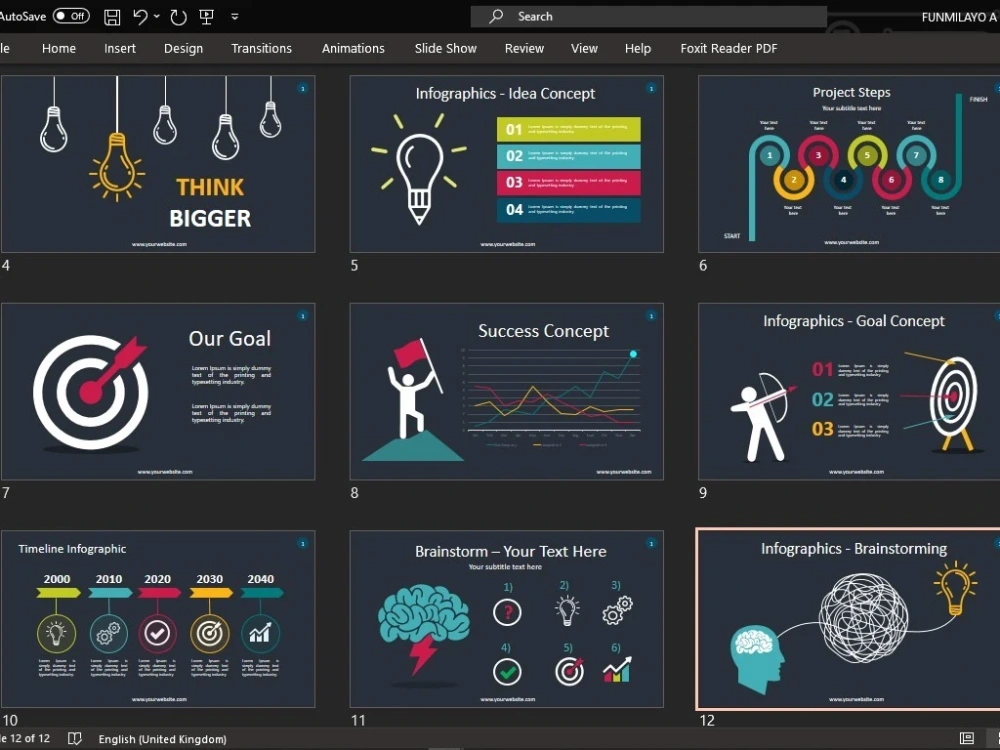Select the Success Concept slide thumbnail
1000x750 pixels.
[x=506, y=392]
